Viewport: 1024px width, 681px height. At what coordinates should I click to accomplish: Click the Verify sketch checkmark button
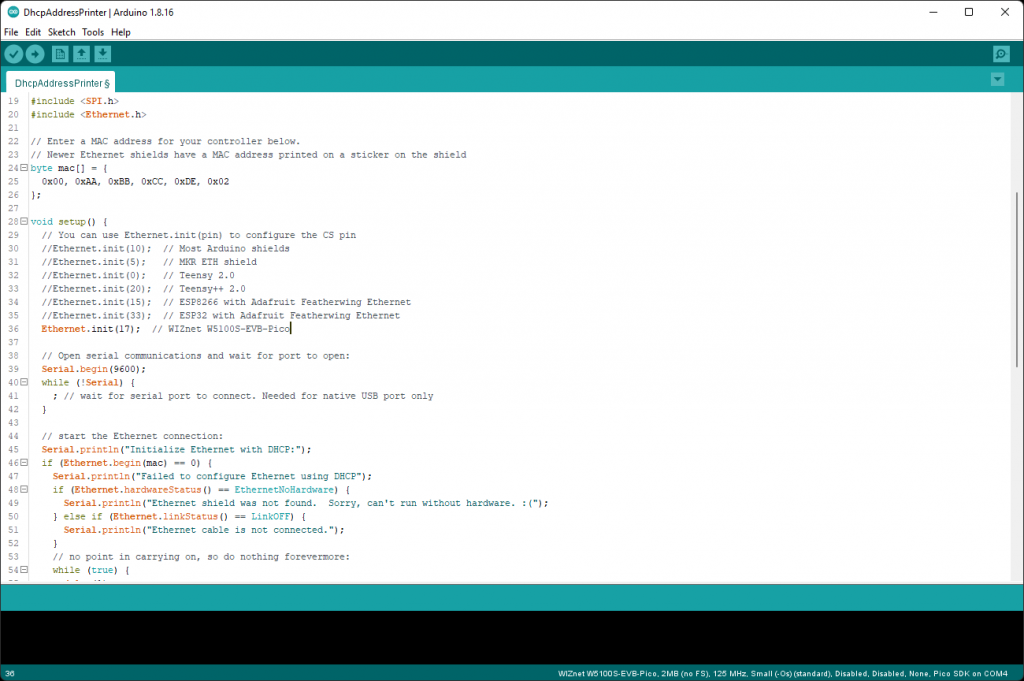14,54
